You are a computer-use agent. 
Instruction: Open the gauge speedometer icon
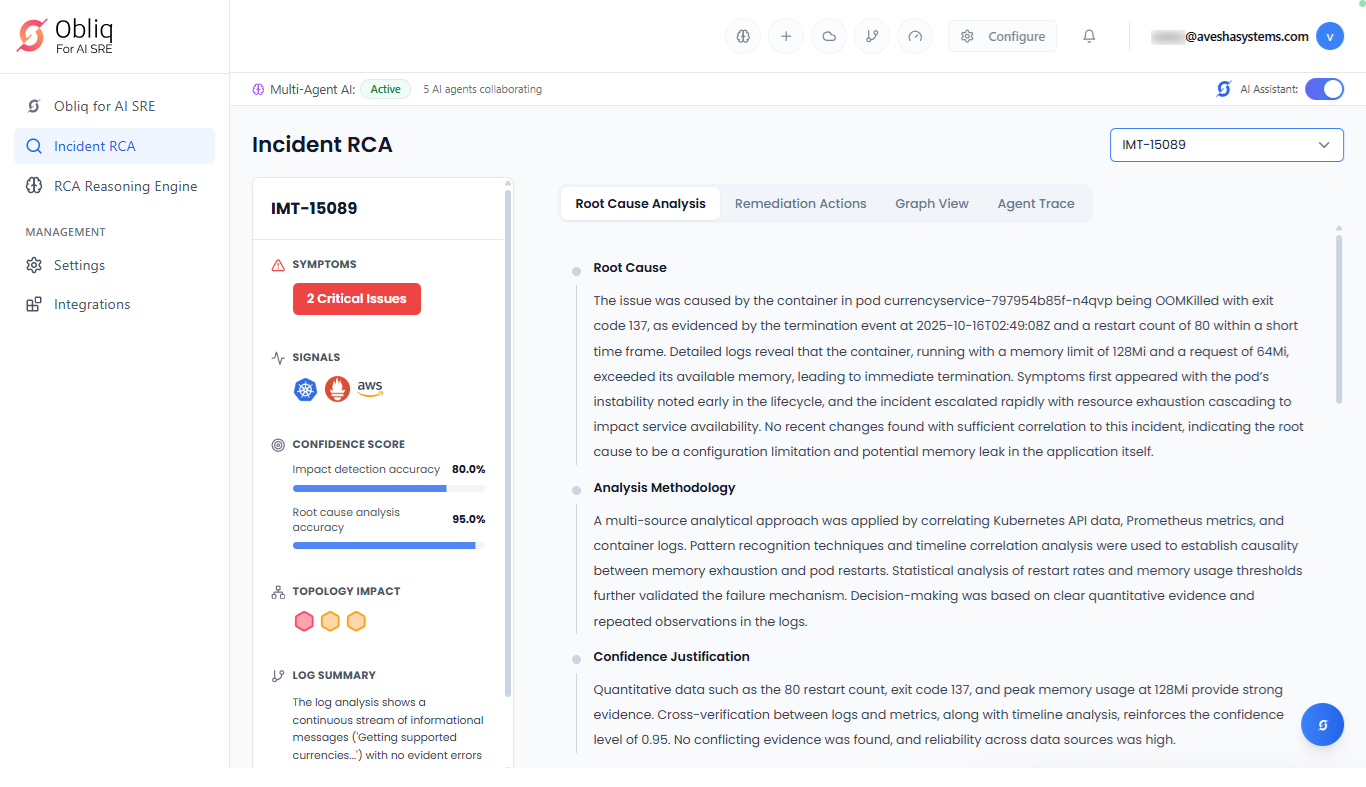tap(915, 36)
